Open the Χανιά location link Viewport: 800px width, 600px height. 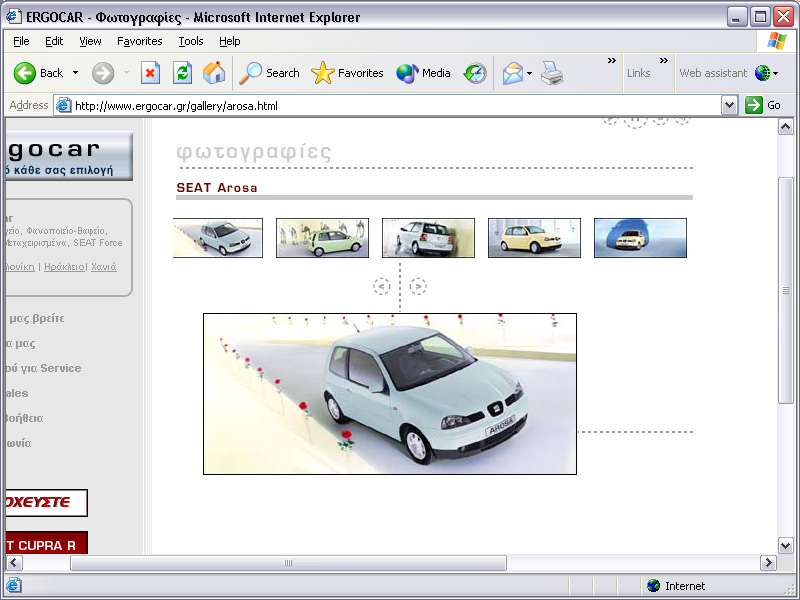click(104, 267)
